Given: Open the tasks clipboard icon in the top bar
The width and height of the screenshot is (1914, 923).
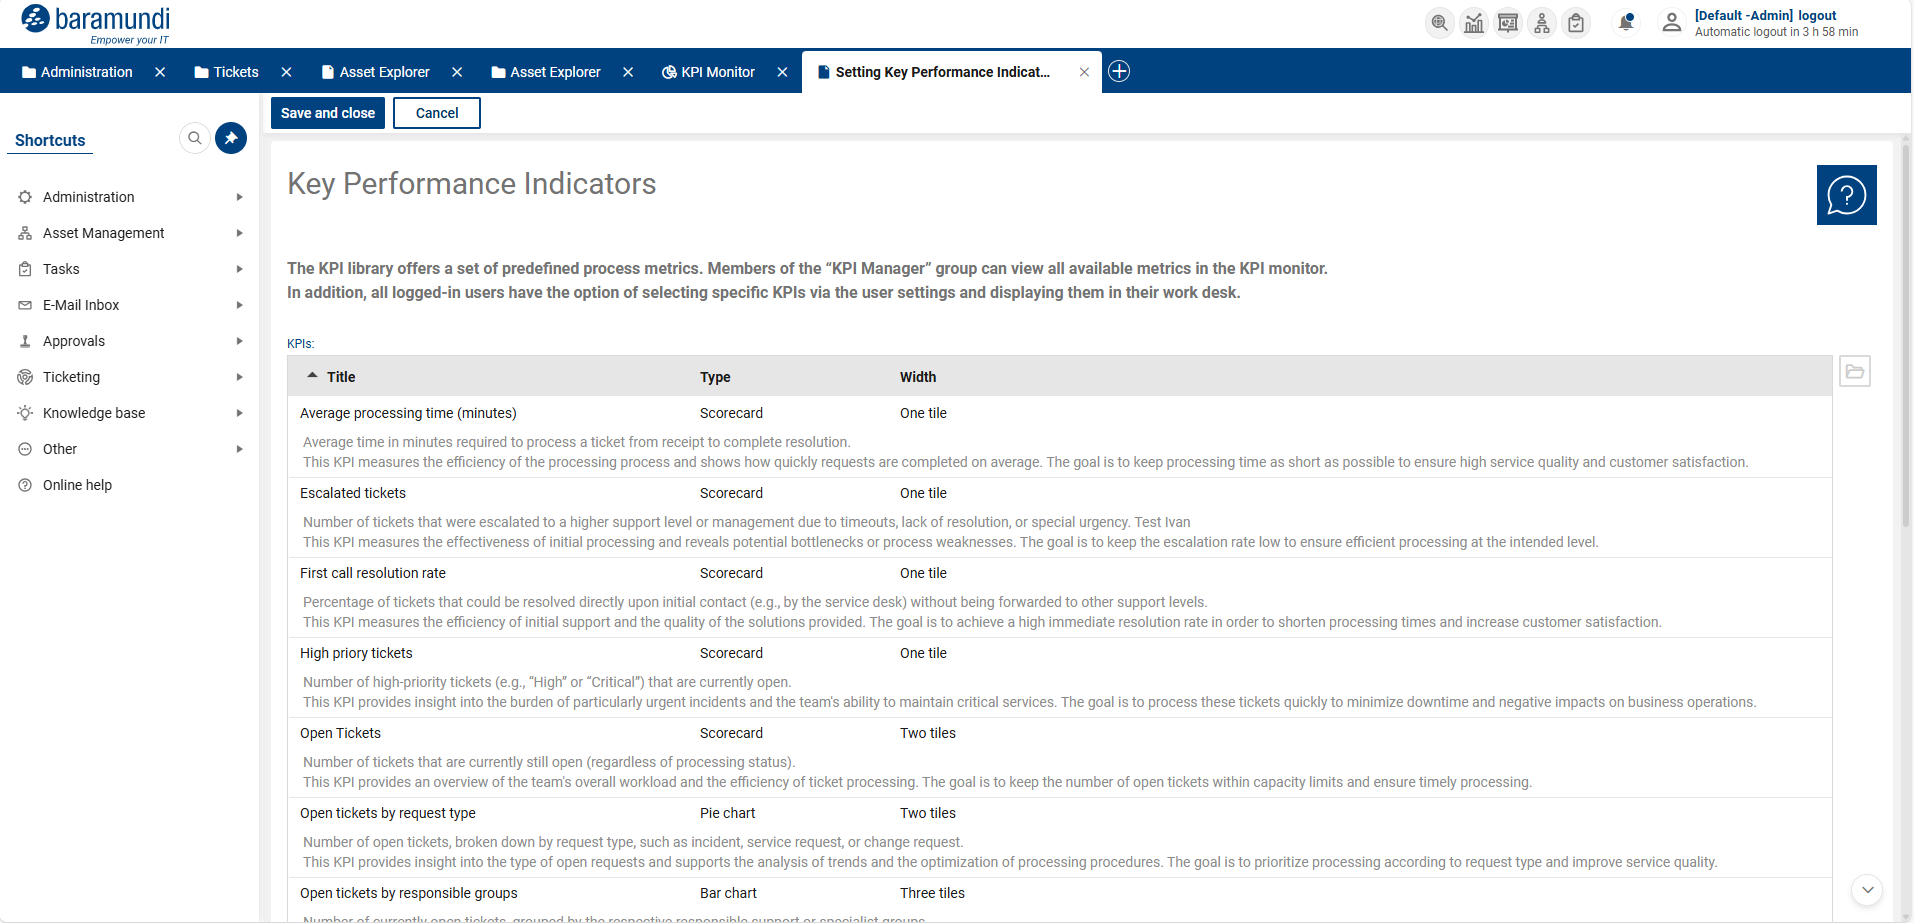Looking at the screenshot, I should tap(1576, 23).
